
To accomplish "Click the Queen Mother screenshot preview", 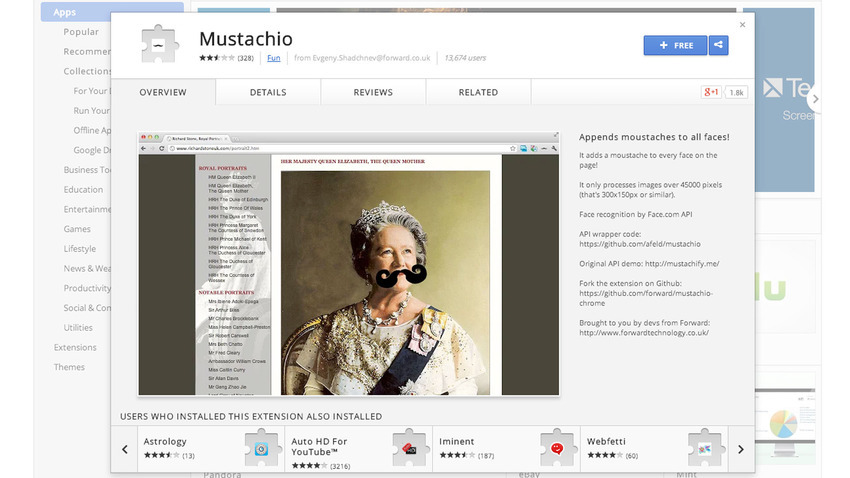I will 348,261.
